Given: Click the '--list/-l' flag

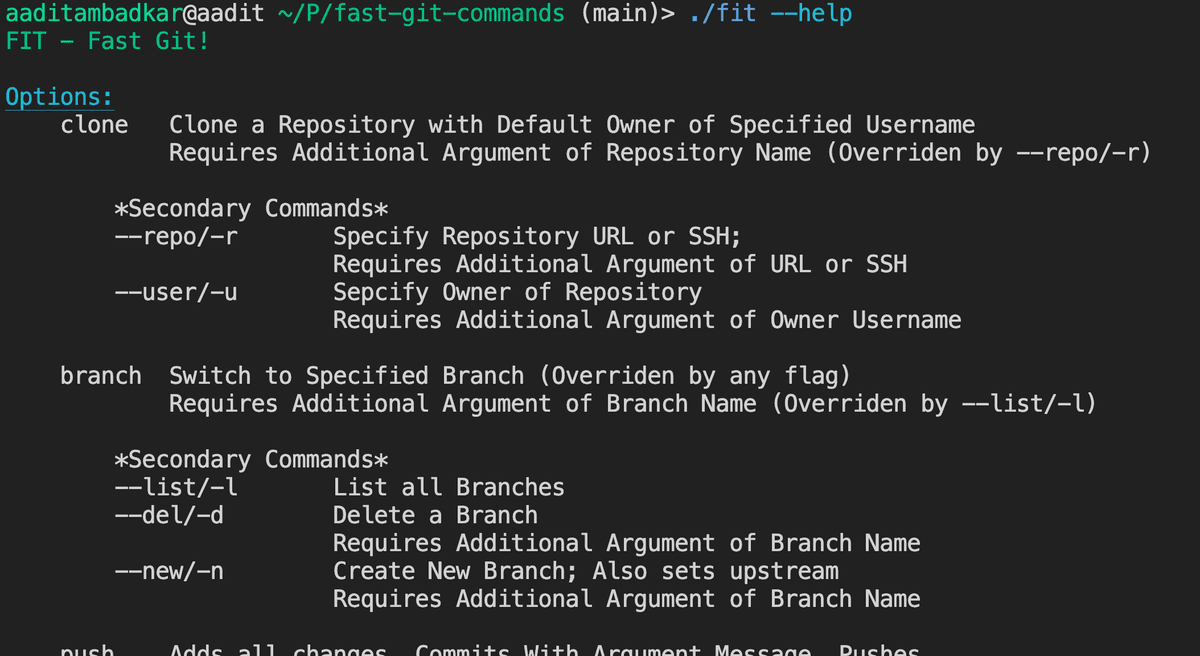Looking at the screenshot, I should [x=176, y=488].
